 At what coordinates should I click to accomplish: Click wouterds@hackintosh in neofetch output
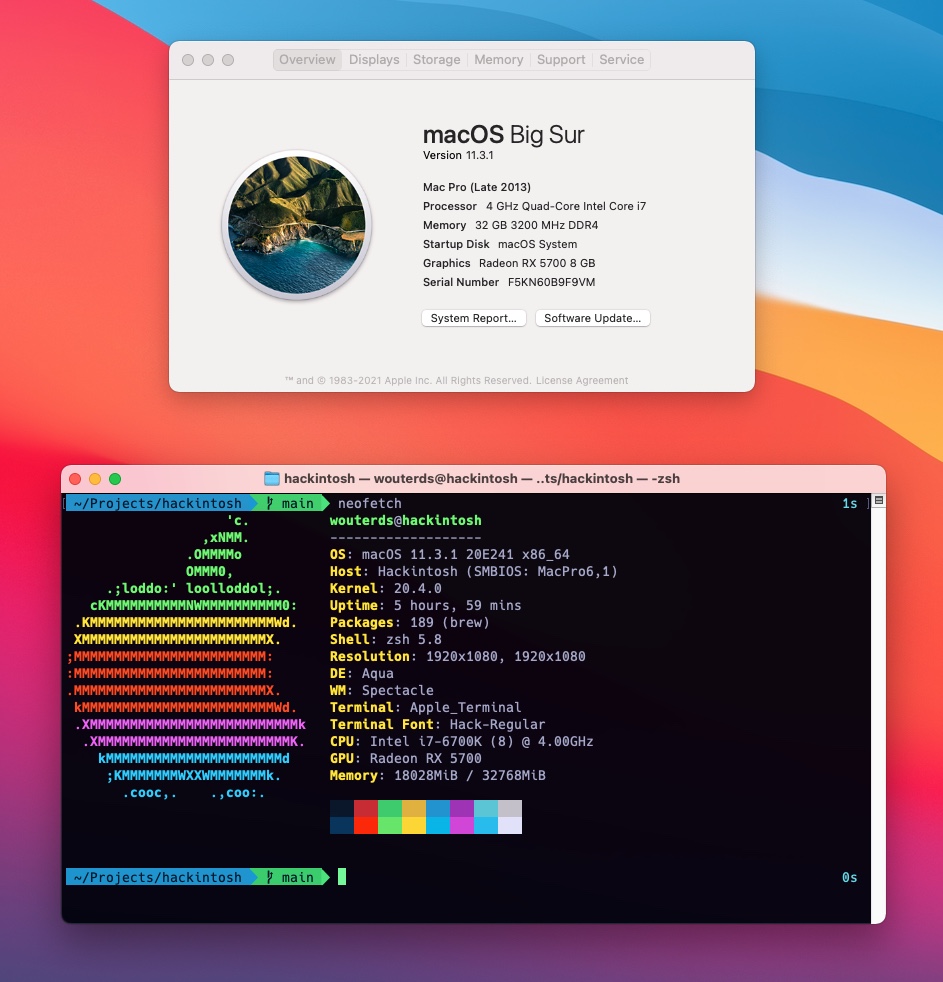(x=406, y=520)
